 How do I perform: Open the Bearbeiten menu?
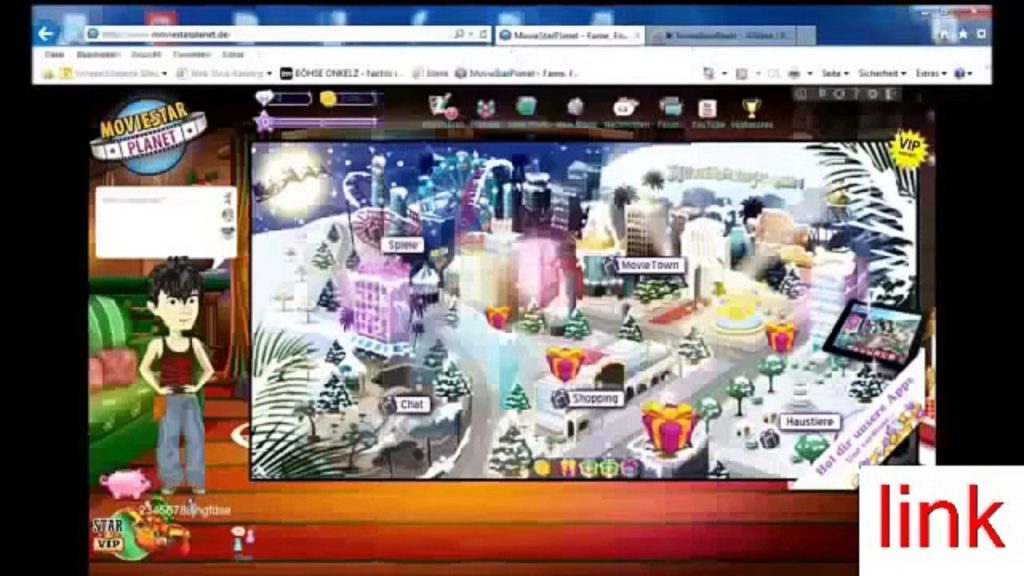coord(97,55)
